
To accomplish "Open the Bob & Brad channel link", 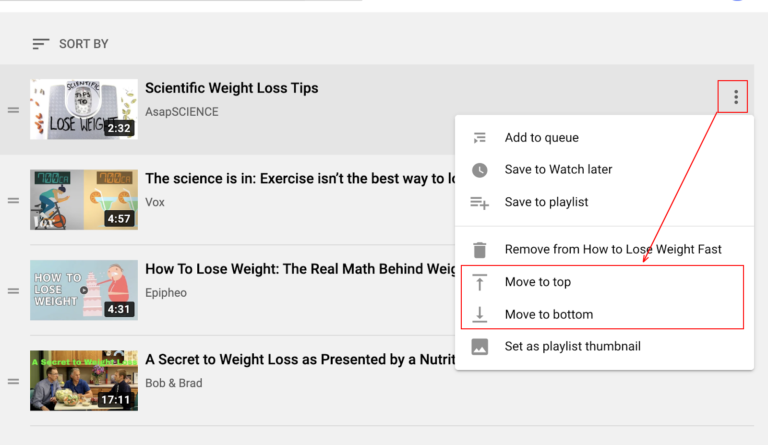I will coord(174,383).
